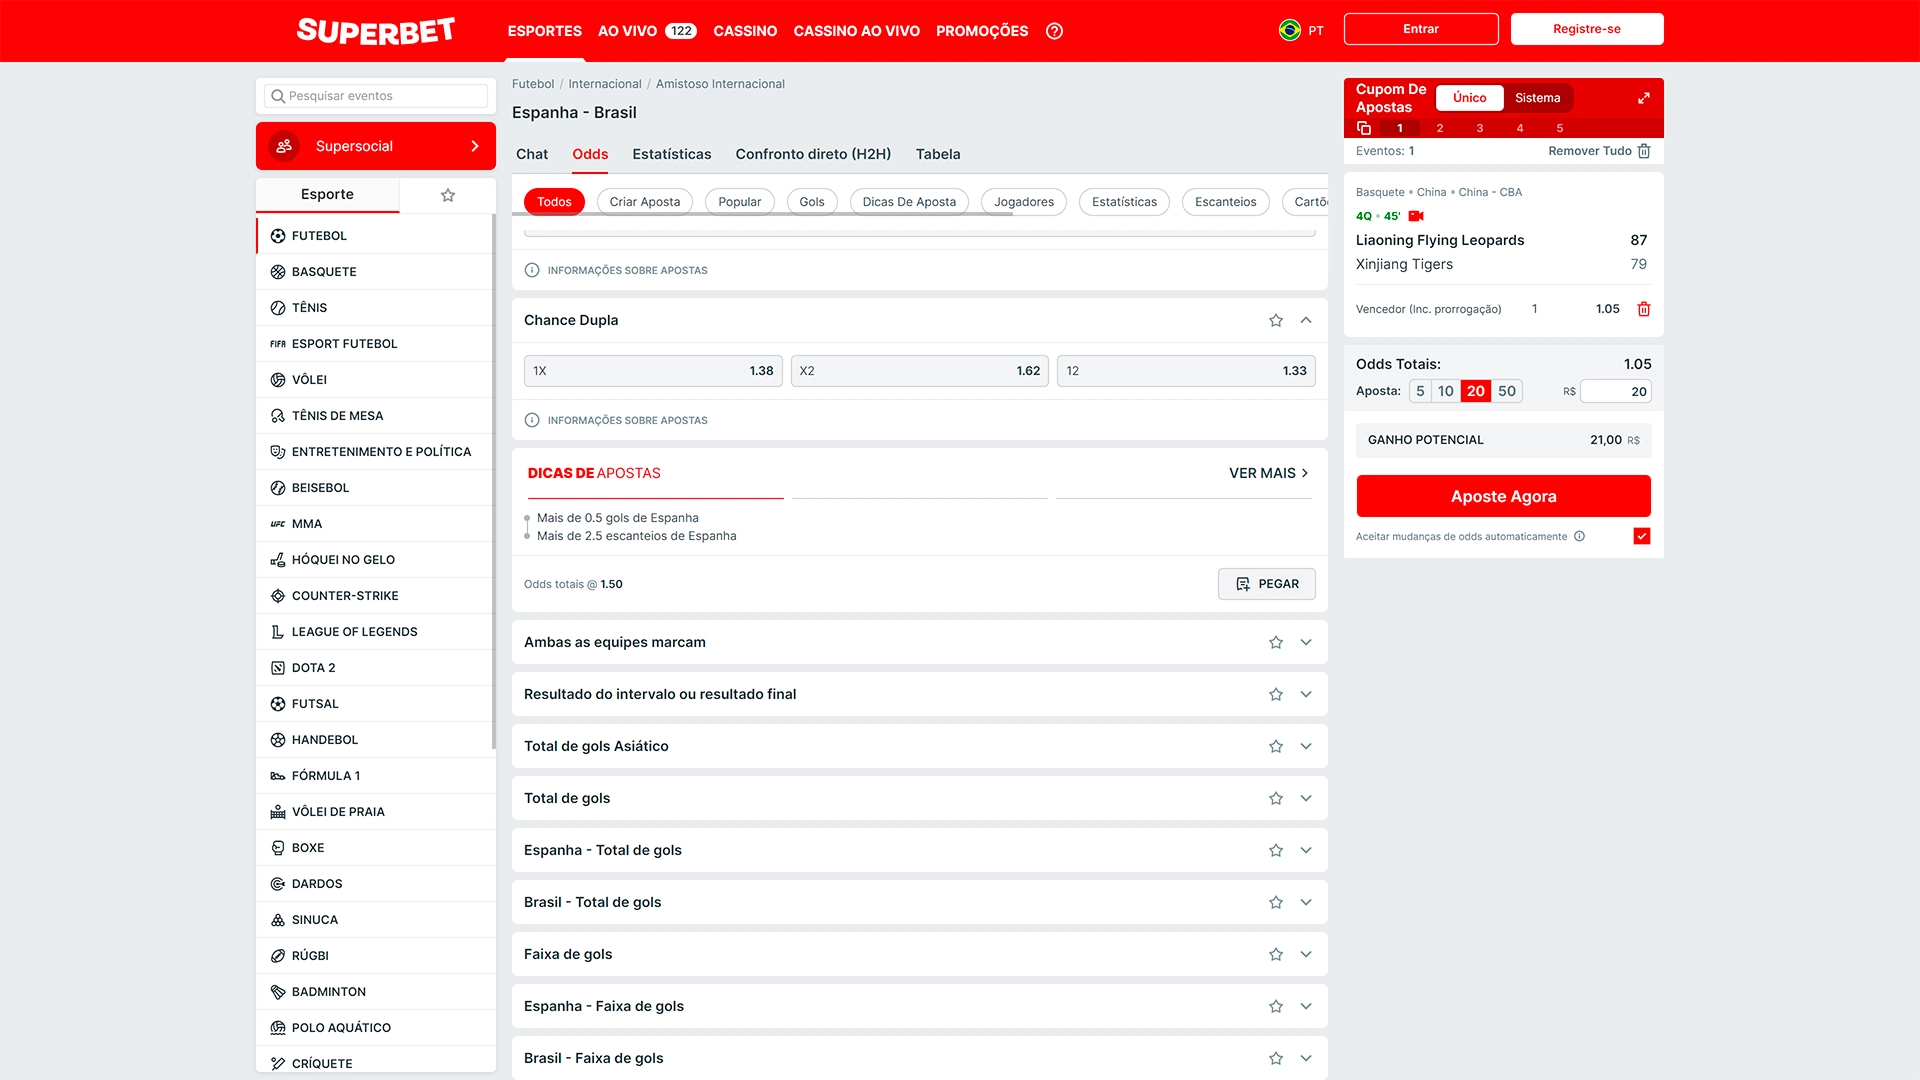
Task: Open the AO VIVO top menu
Action: point(647,31)
